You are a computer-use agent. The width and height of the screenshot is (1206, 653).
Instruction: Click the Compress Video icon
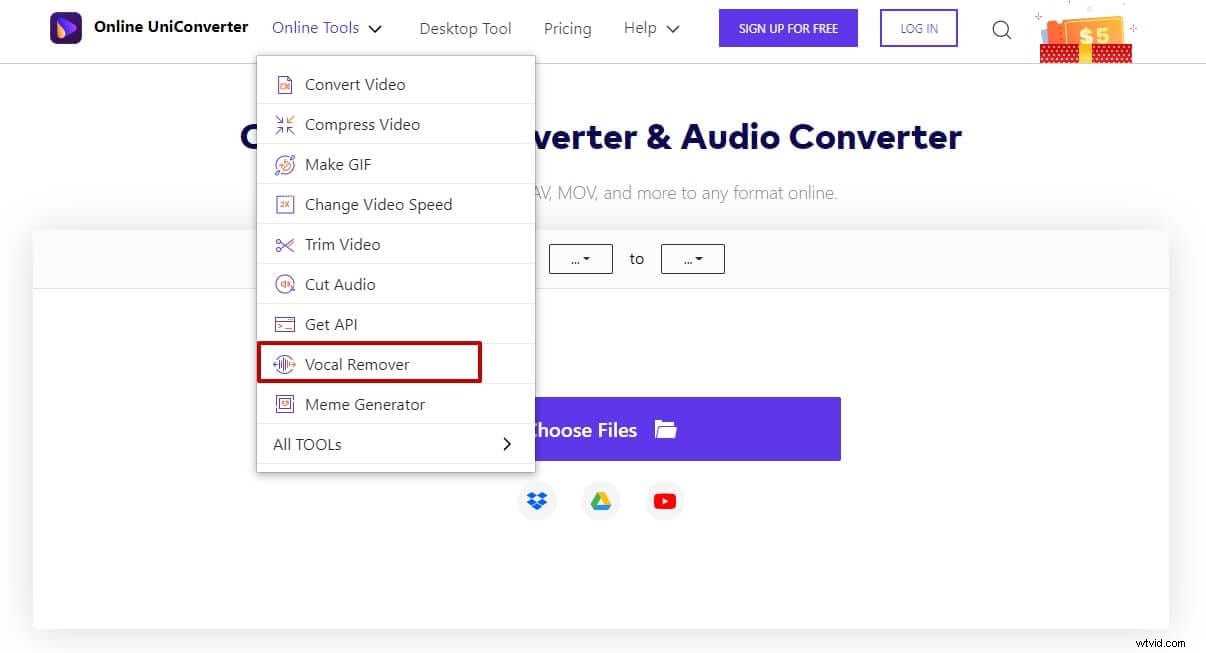click(x=284, y=124)
